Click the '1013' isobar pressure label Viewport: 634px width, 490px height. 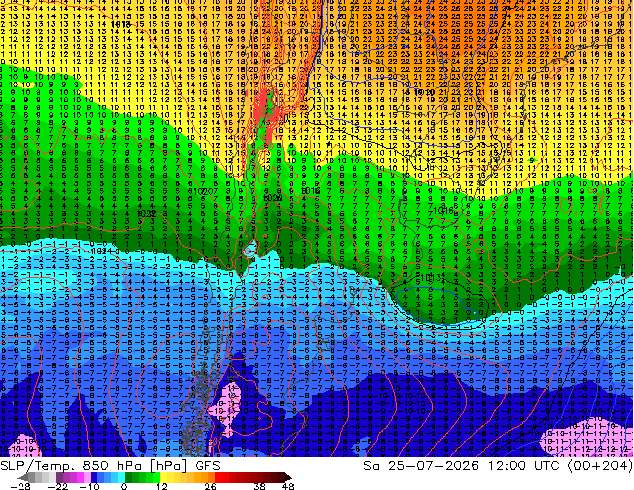coord(431,278)
